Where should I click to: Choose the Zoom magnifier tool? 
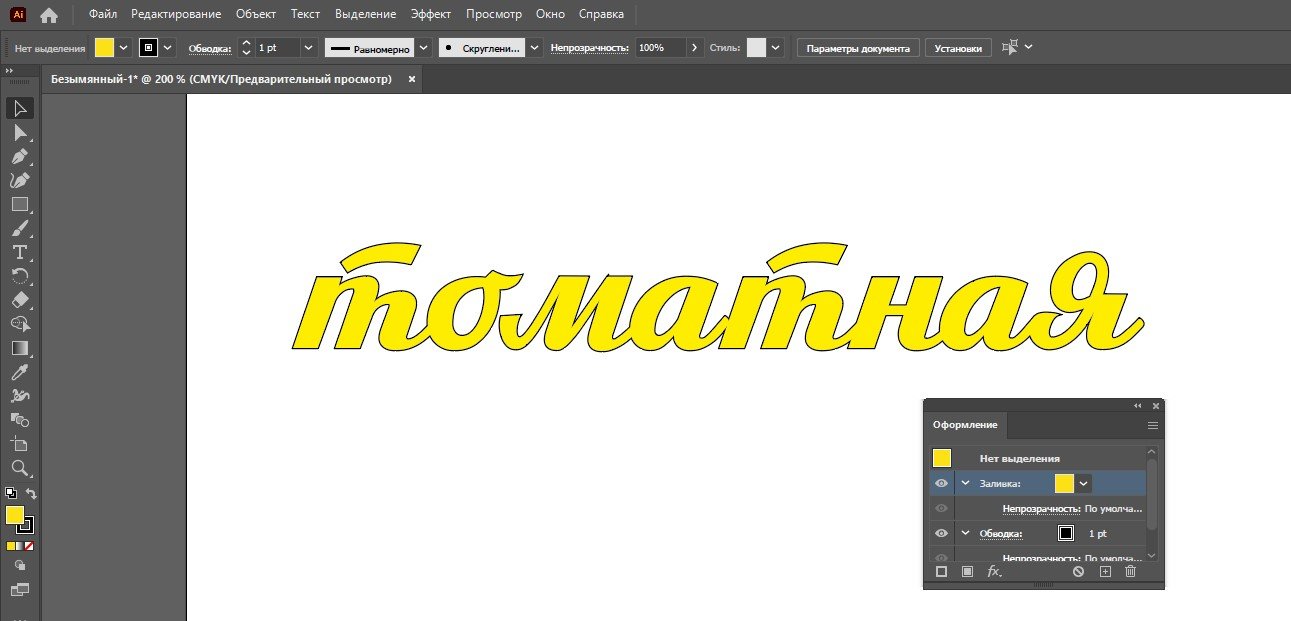coord(19,468)
